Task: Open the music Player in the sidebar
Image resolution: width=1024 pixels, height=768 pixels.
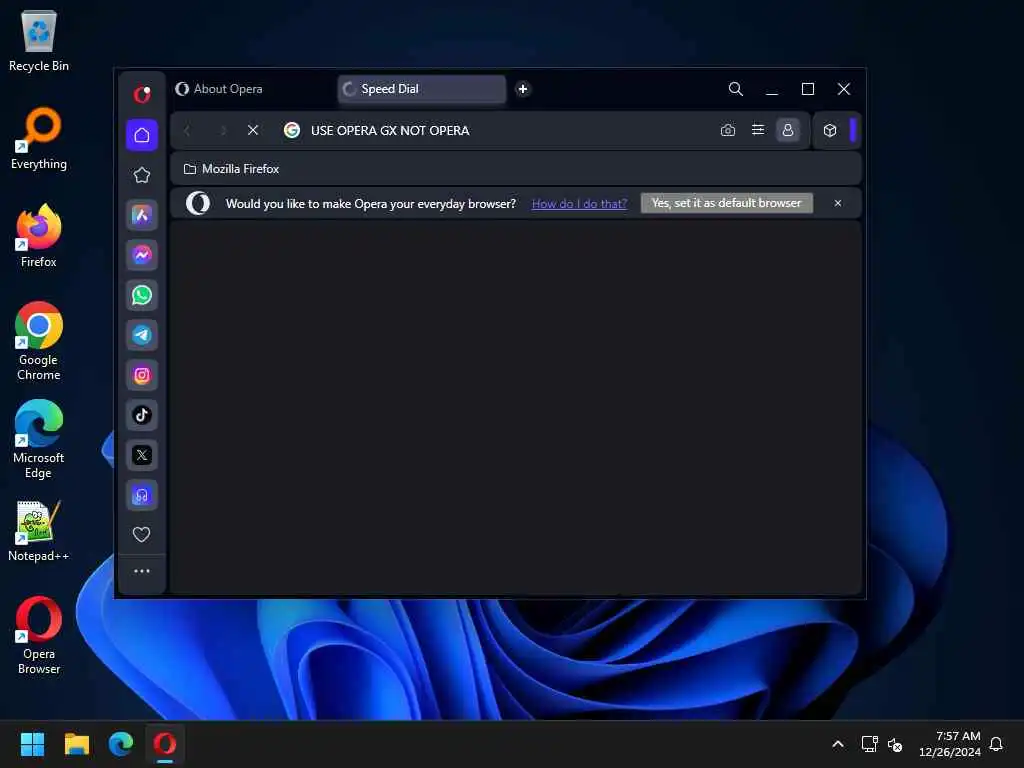Action: [x=142, y=495]
